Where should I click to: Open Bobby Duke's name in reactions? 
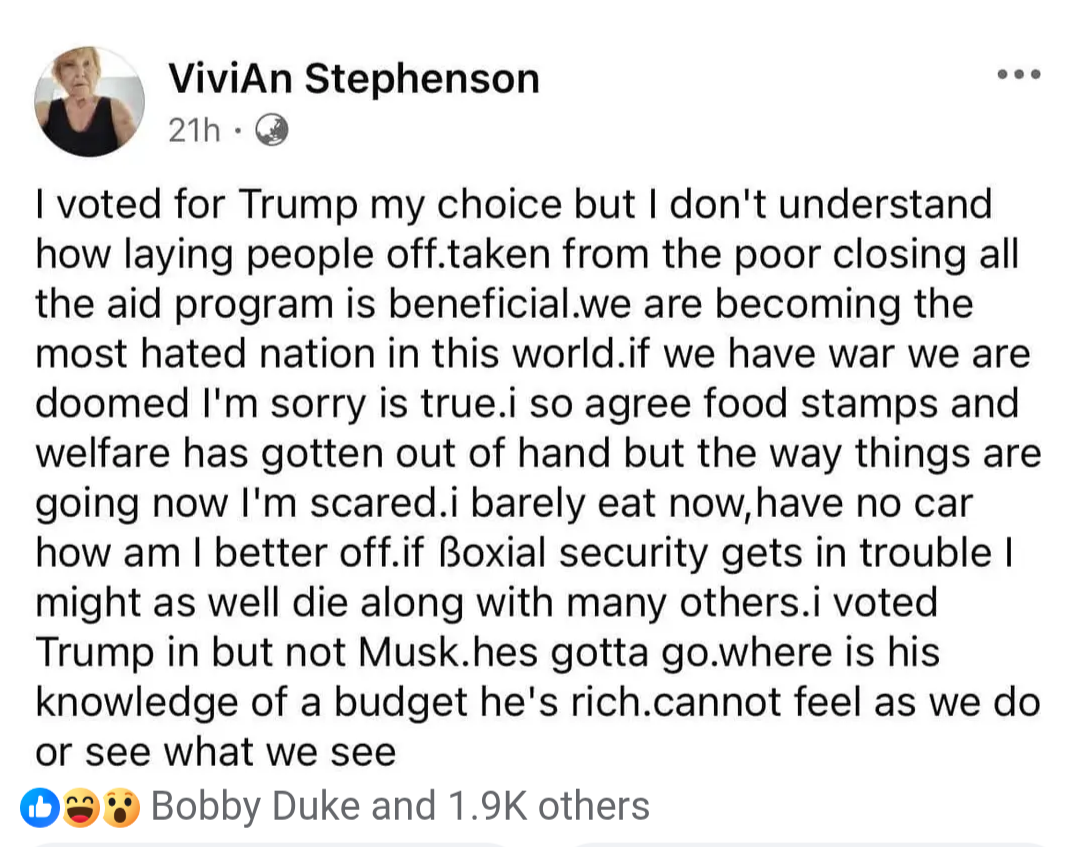click(x=256, y=806)
